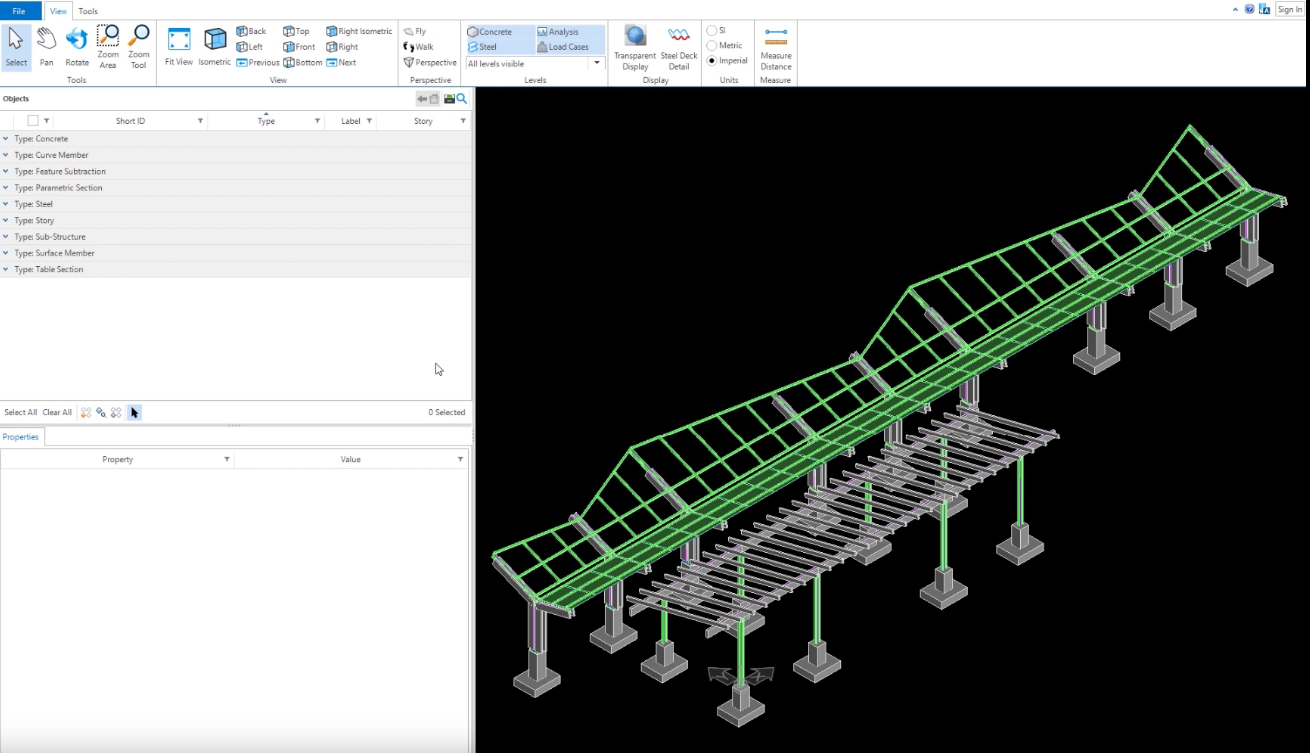Sort by the Short ID column header
Viewport: 1310px width, 753px height.
tap(130, 121)
